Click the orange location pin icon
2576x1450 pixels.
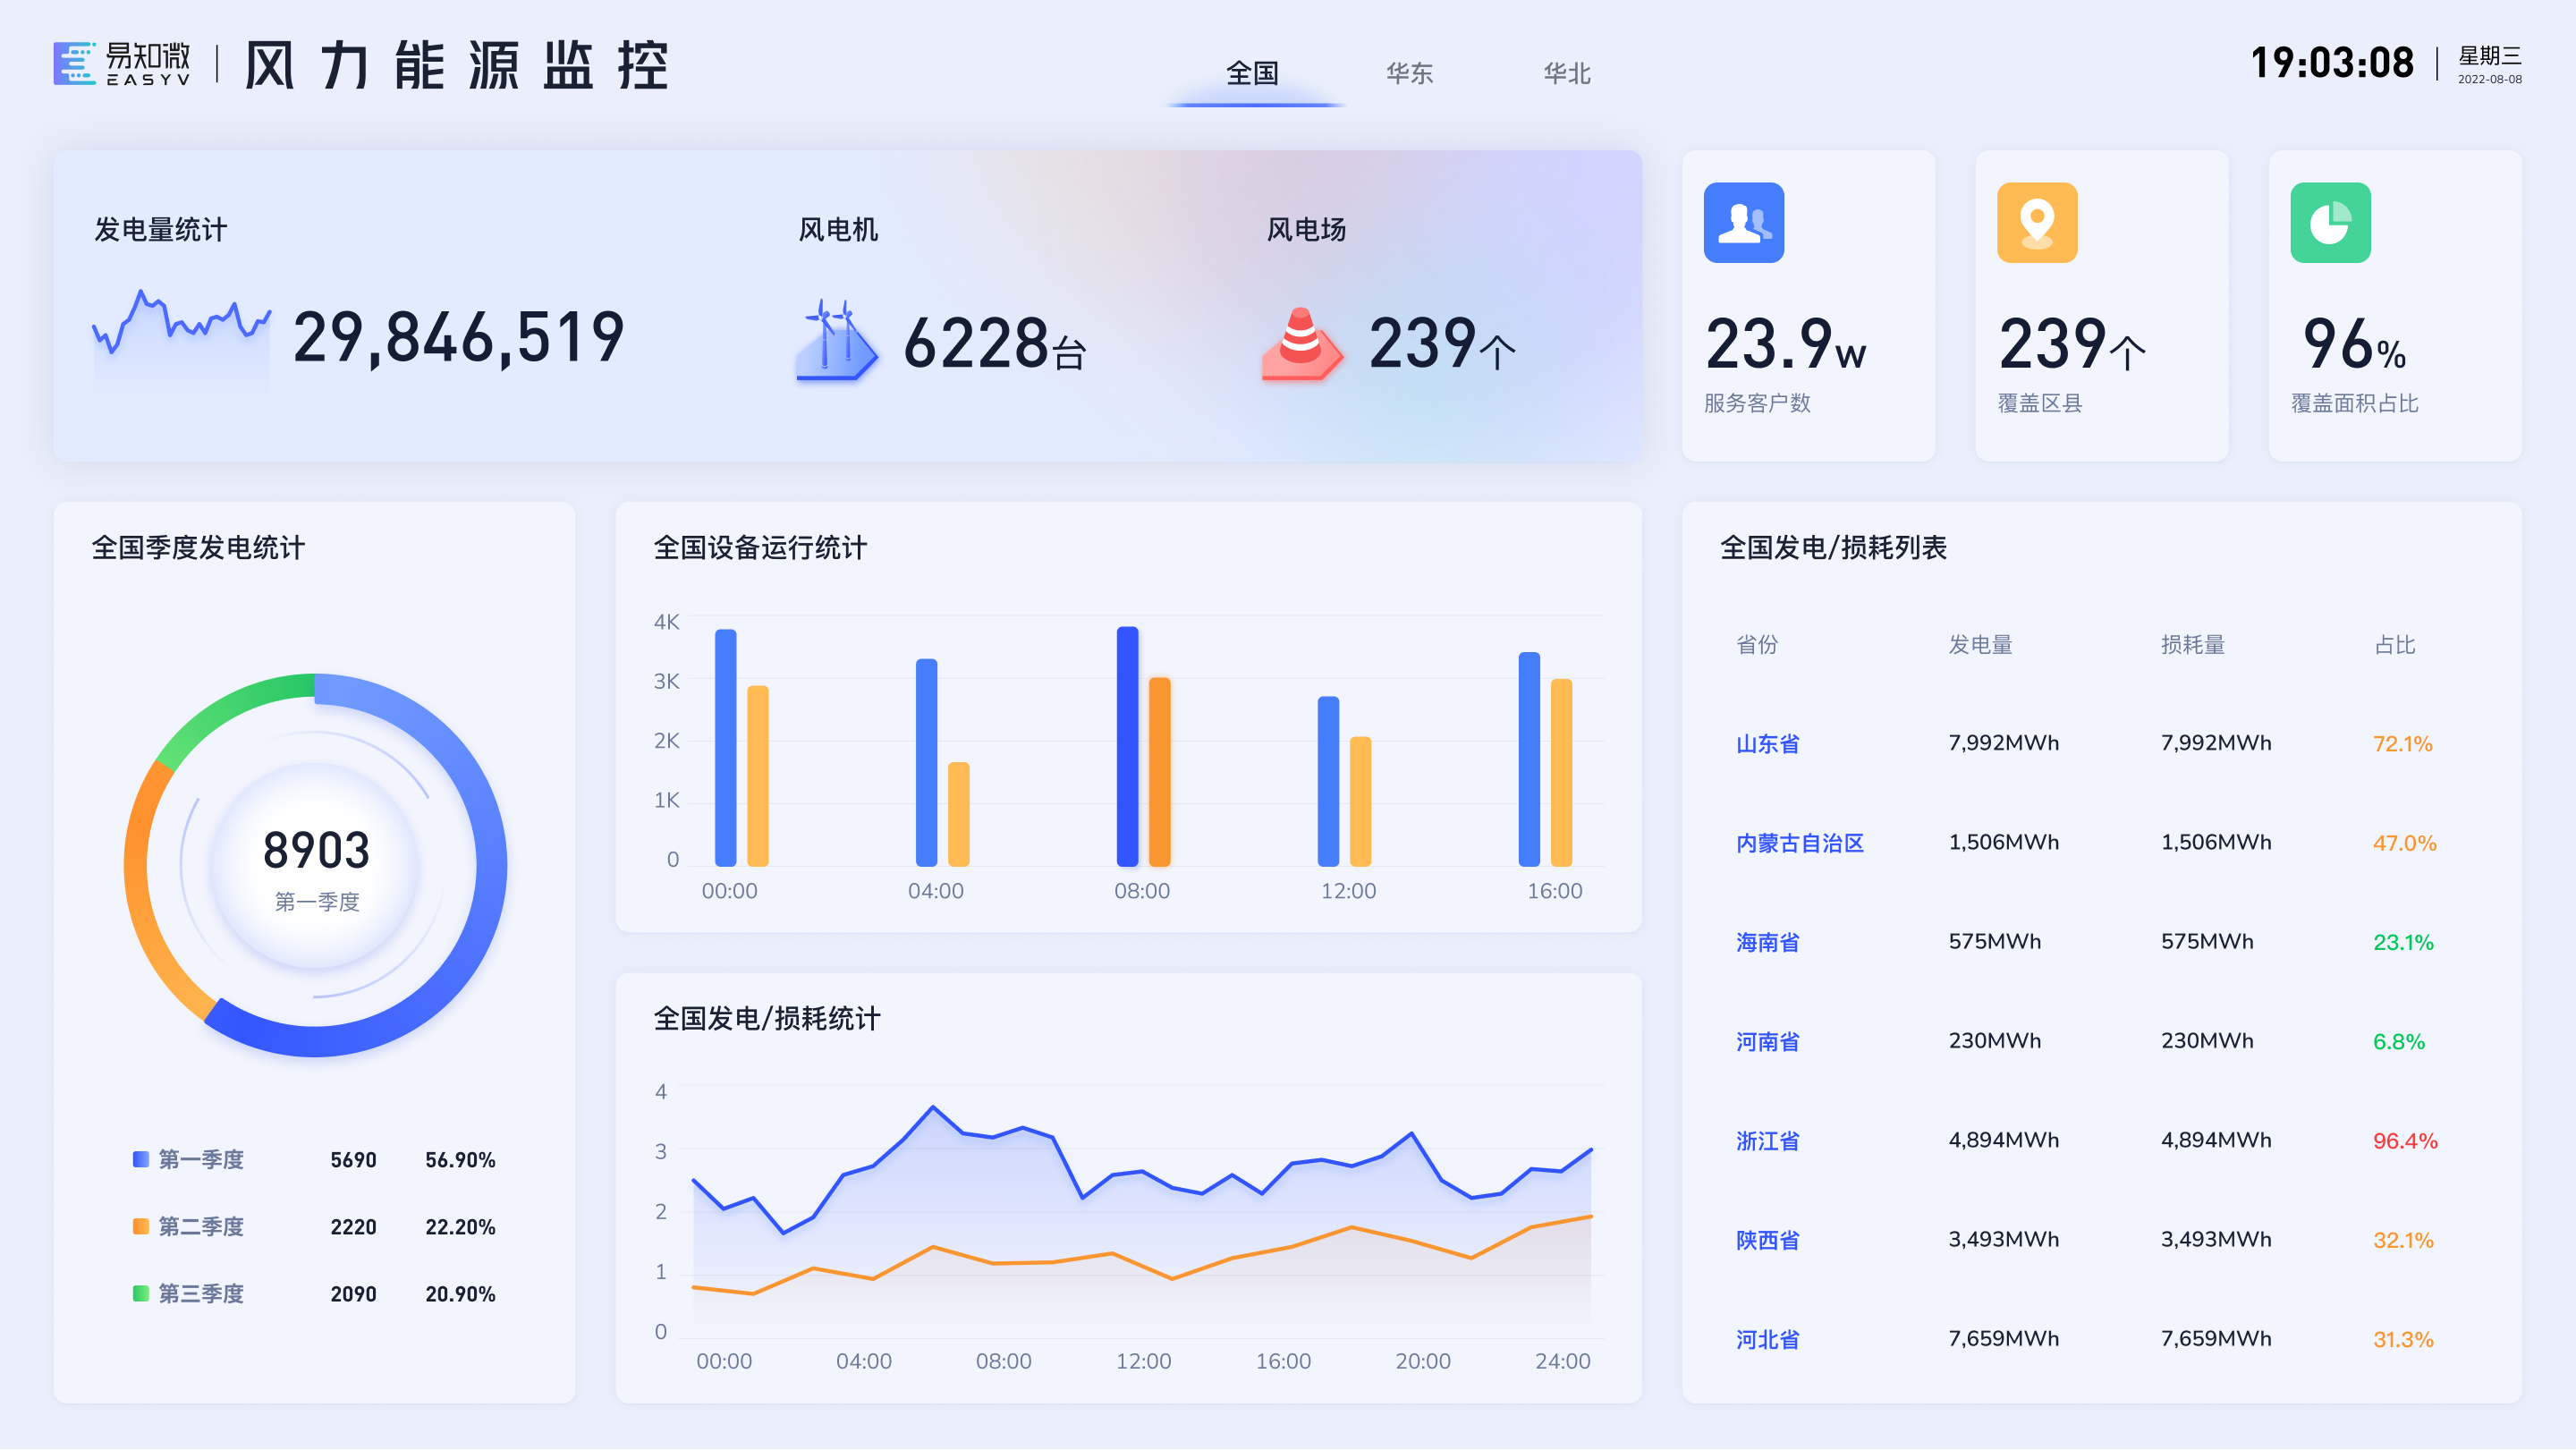coord(2036,222)
